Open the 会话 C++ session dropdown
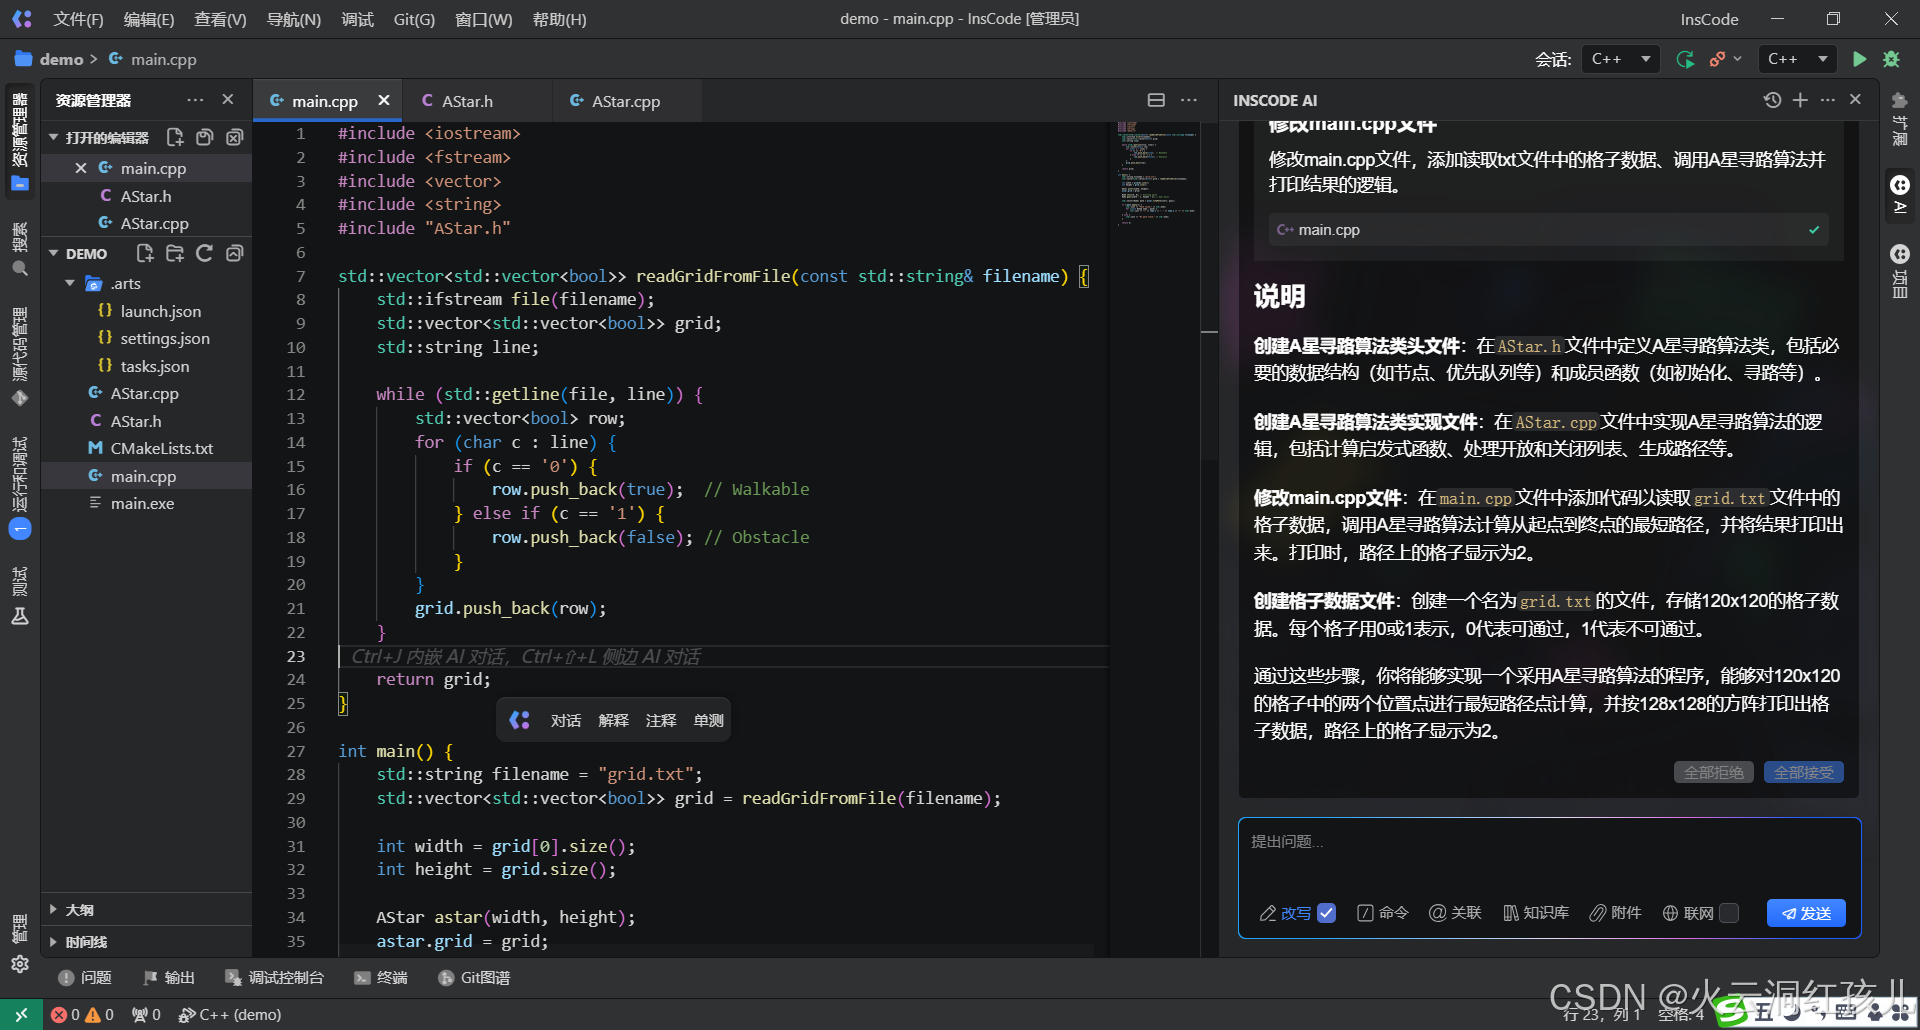This screenshot has width=1920, height=1030. click(1620, 59)
